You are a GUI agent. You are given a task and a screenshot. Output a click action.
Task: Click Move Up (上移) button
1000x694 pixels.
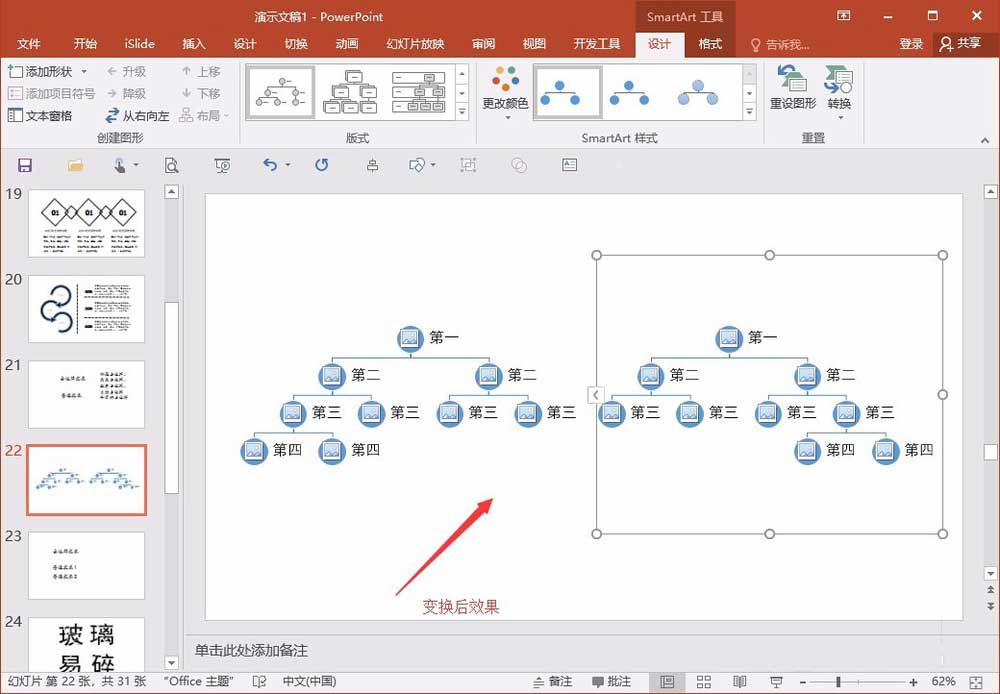201,71
